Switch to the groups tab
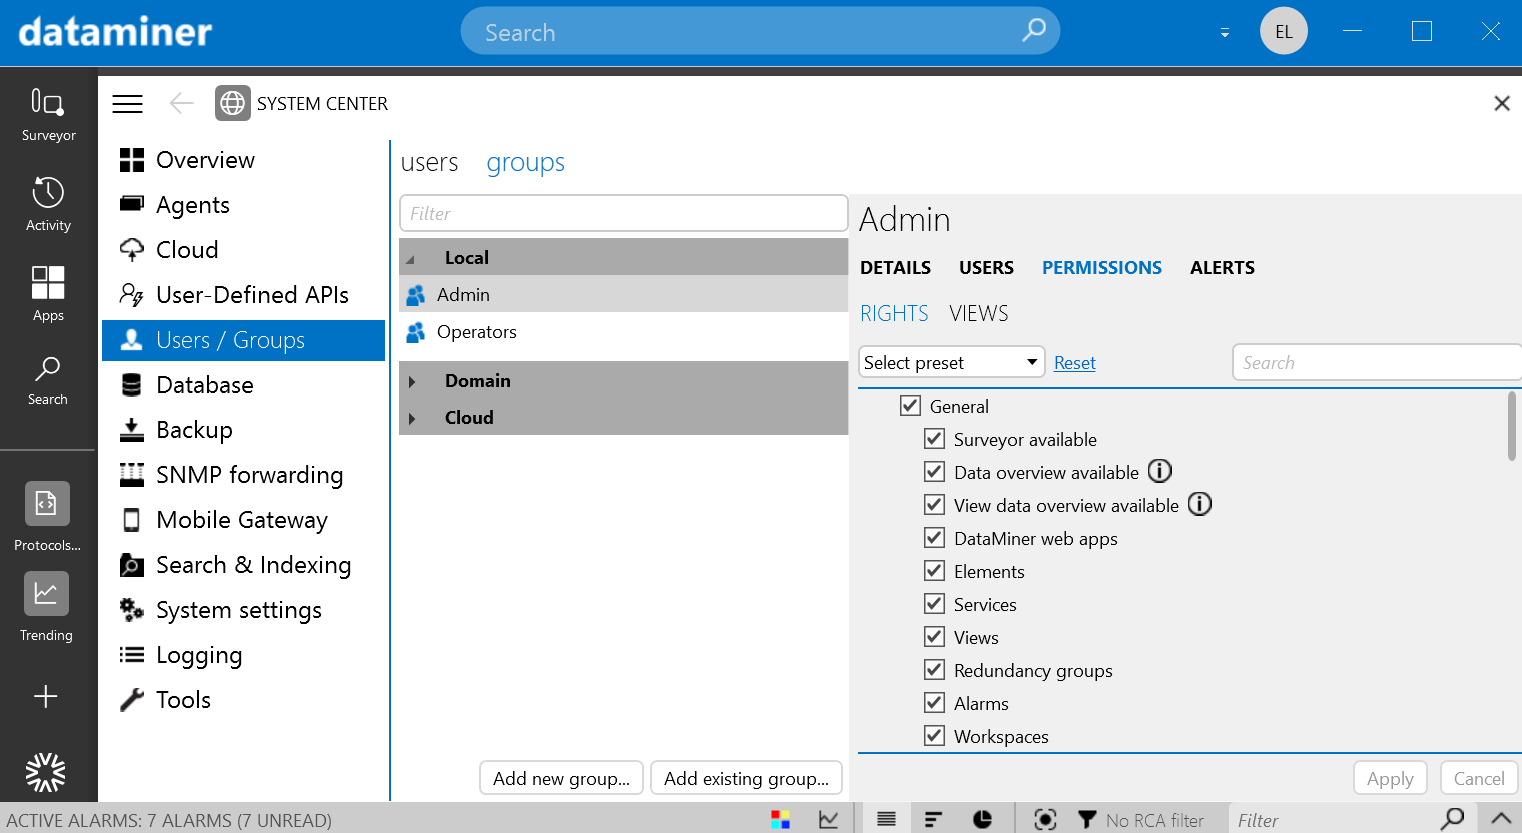Screen dimensions: 1522x833 point(525,162)
